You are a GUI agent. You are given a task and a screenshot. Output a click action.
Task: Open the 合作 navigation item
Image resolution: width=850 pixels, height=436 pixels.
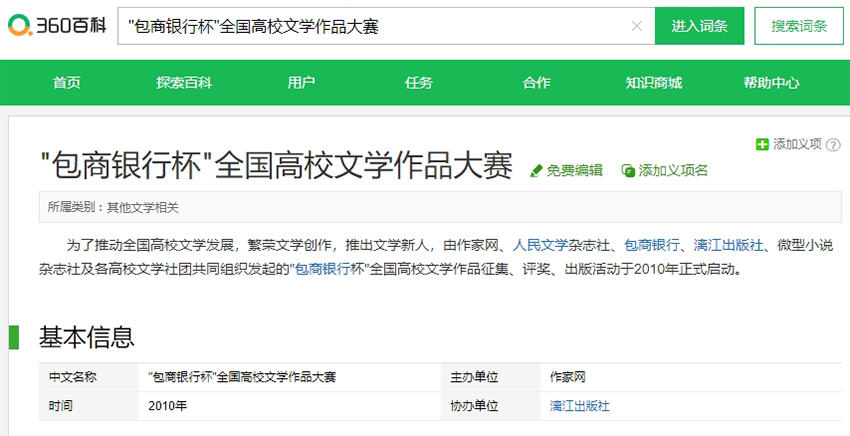point(537,82)
